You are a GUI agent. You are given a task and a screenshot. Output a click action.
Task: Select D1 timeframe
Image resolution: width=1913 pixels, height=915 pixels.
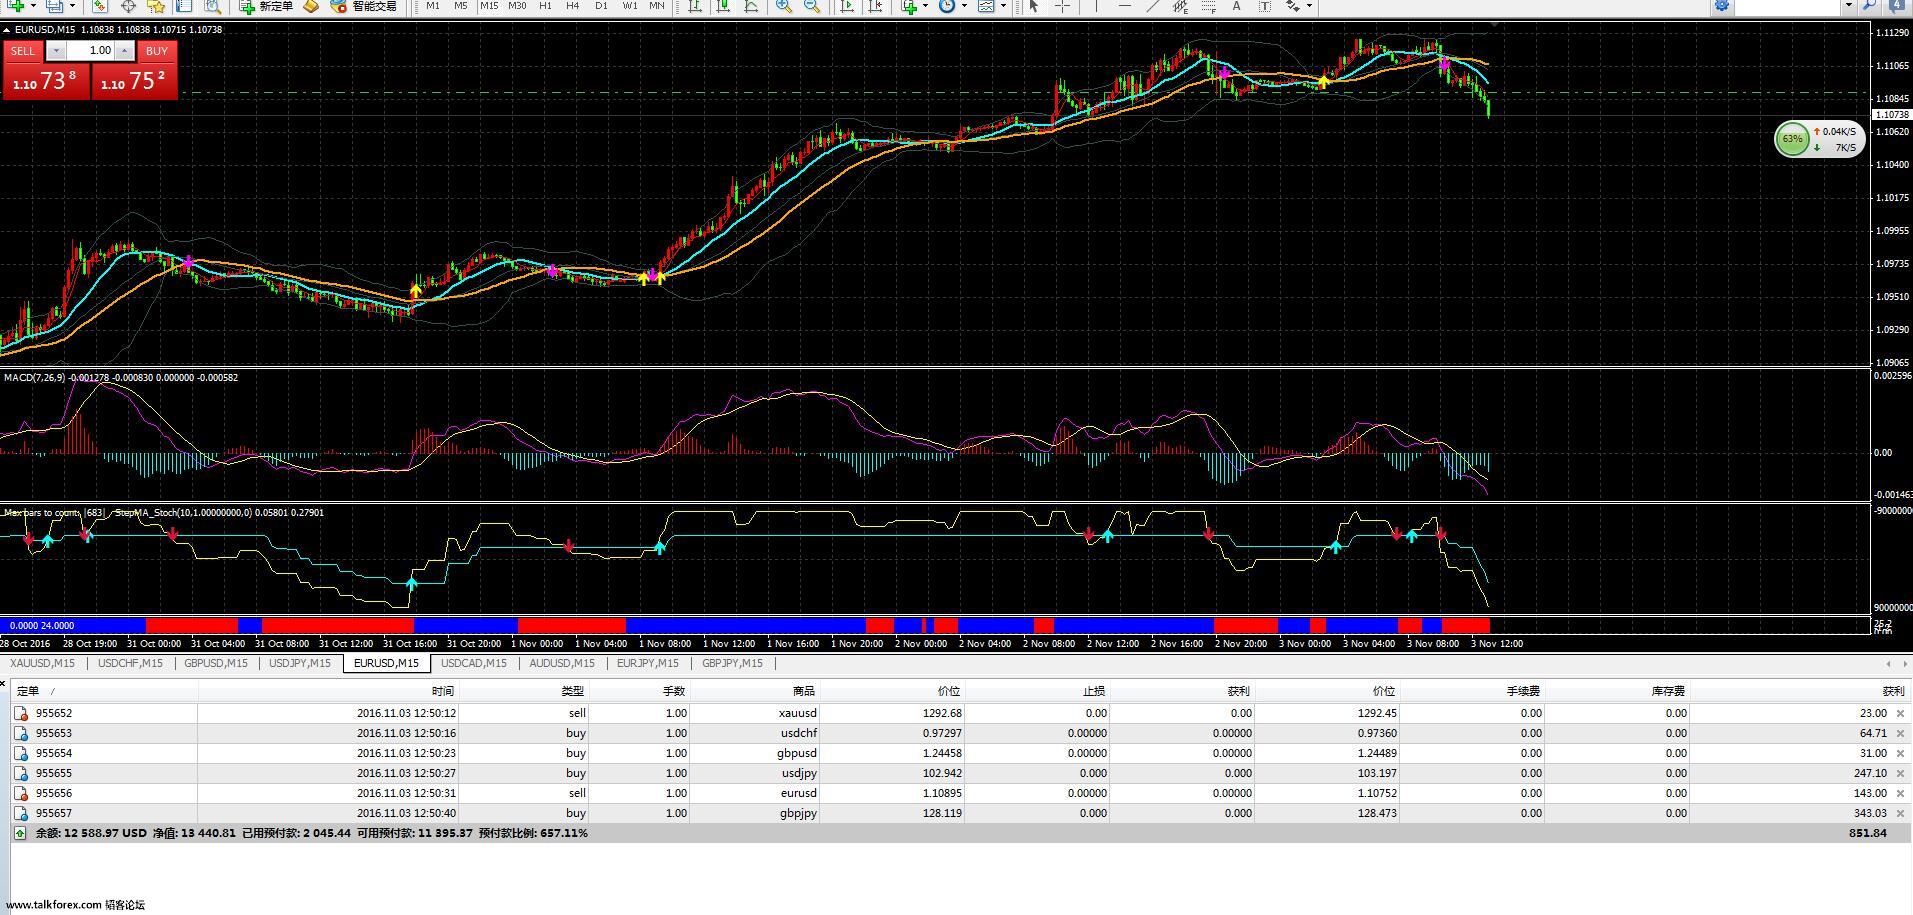(601, 5)
